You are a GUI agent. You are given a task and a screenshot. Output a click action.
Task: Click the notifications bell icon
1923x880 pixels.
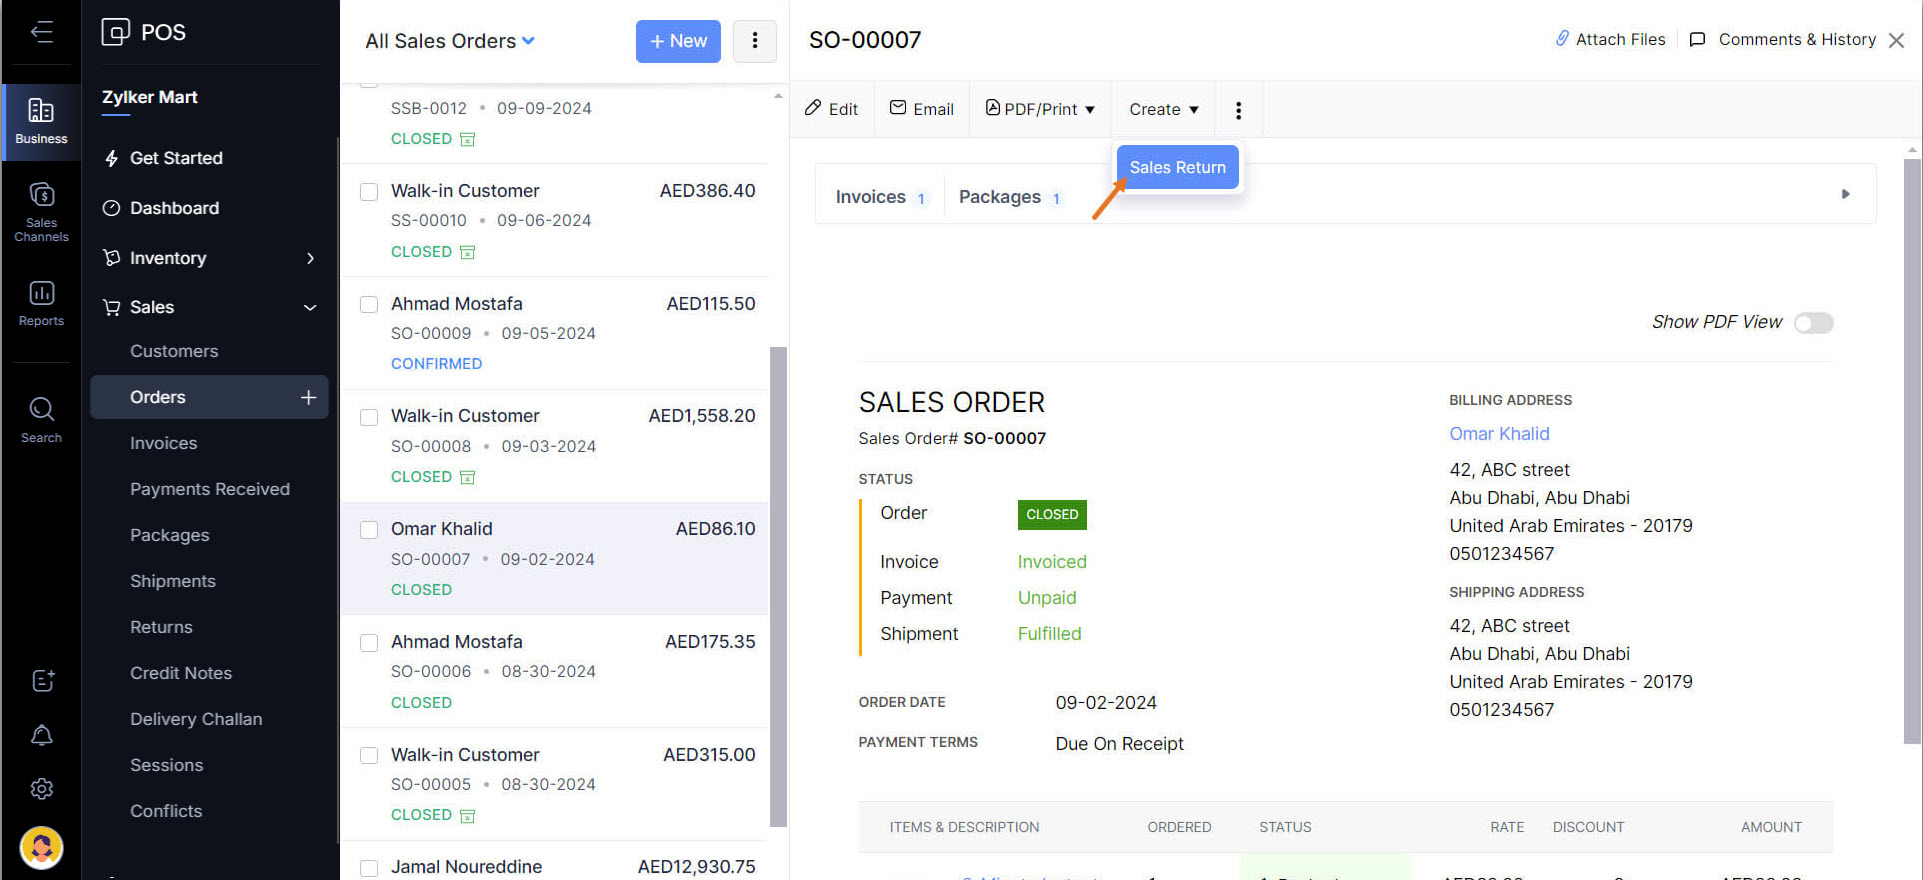41,736
